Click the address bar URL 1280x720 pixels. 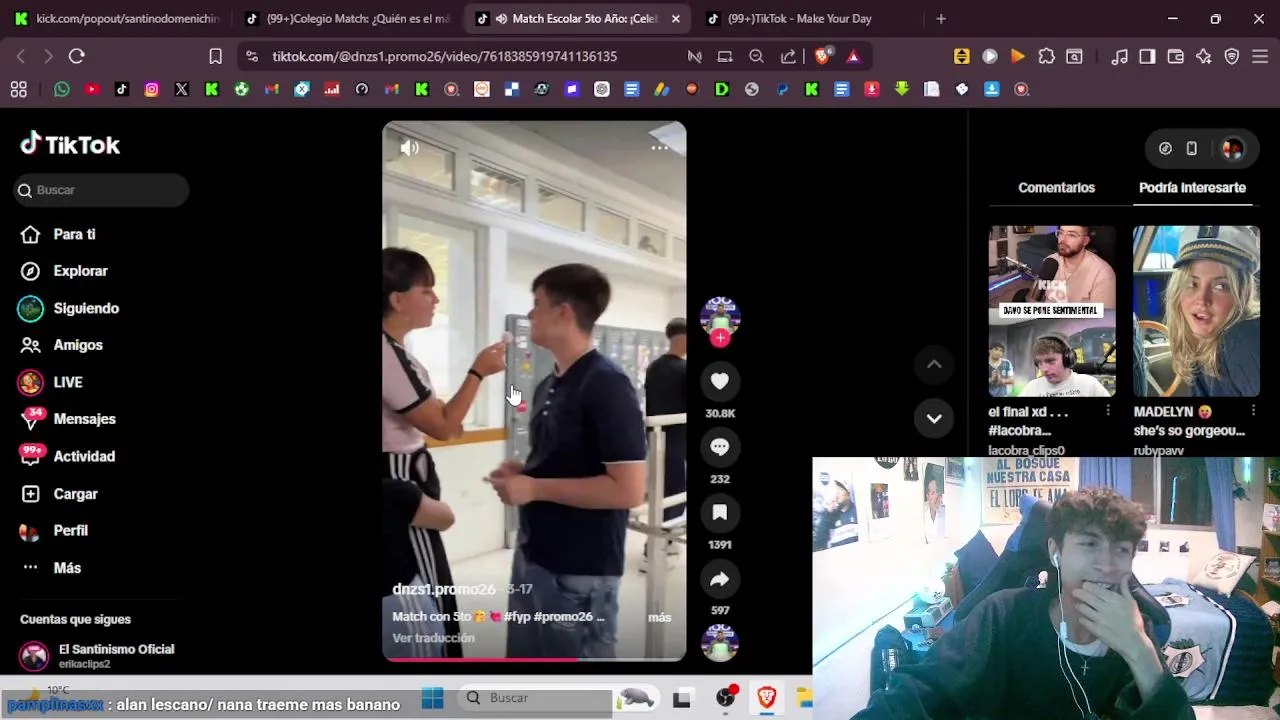[x=445, y=56]
